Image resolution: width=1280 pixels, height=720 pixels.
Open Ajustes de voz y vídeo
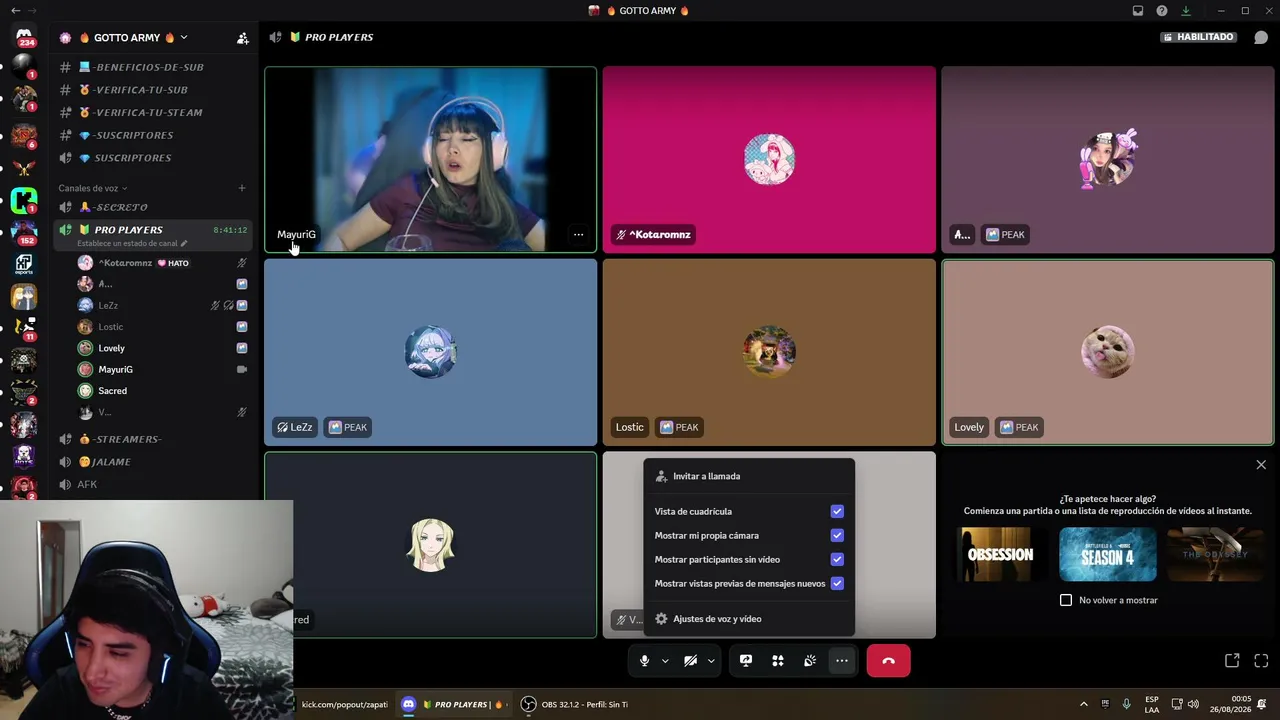(x=749, y=619)
